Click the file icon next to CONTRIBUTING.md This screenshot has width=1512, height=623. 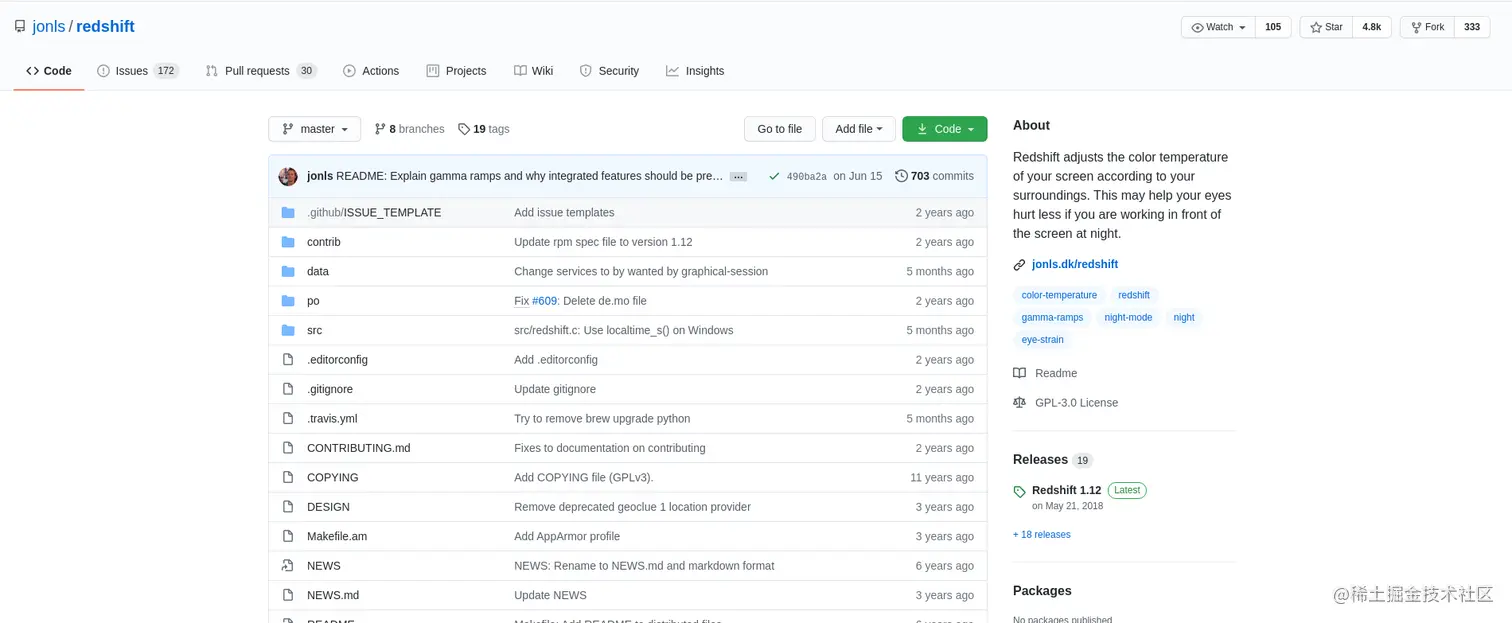288,449
